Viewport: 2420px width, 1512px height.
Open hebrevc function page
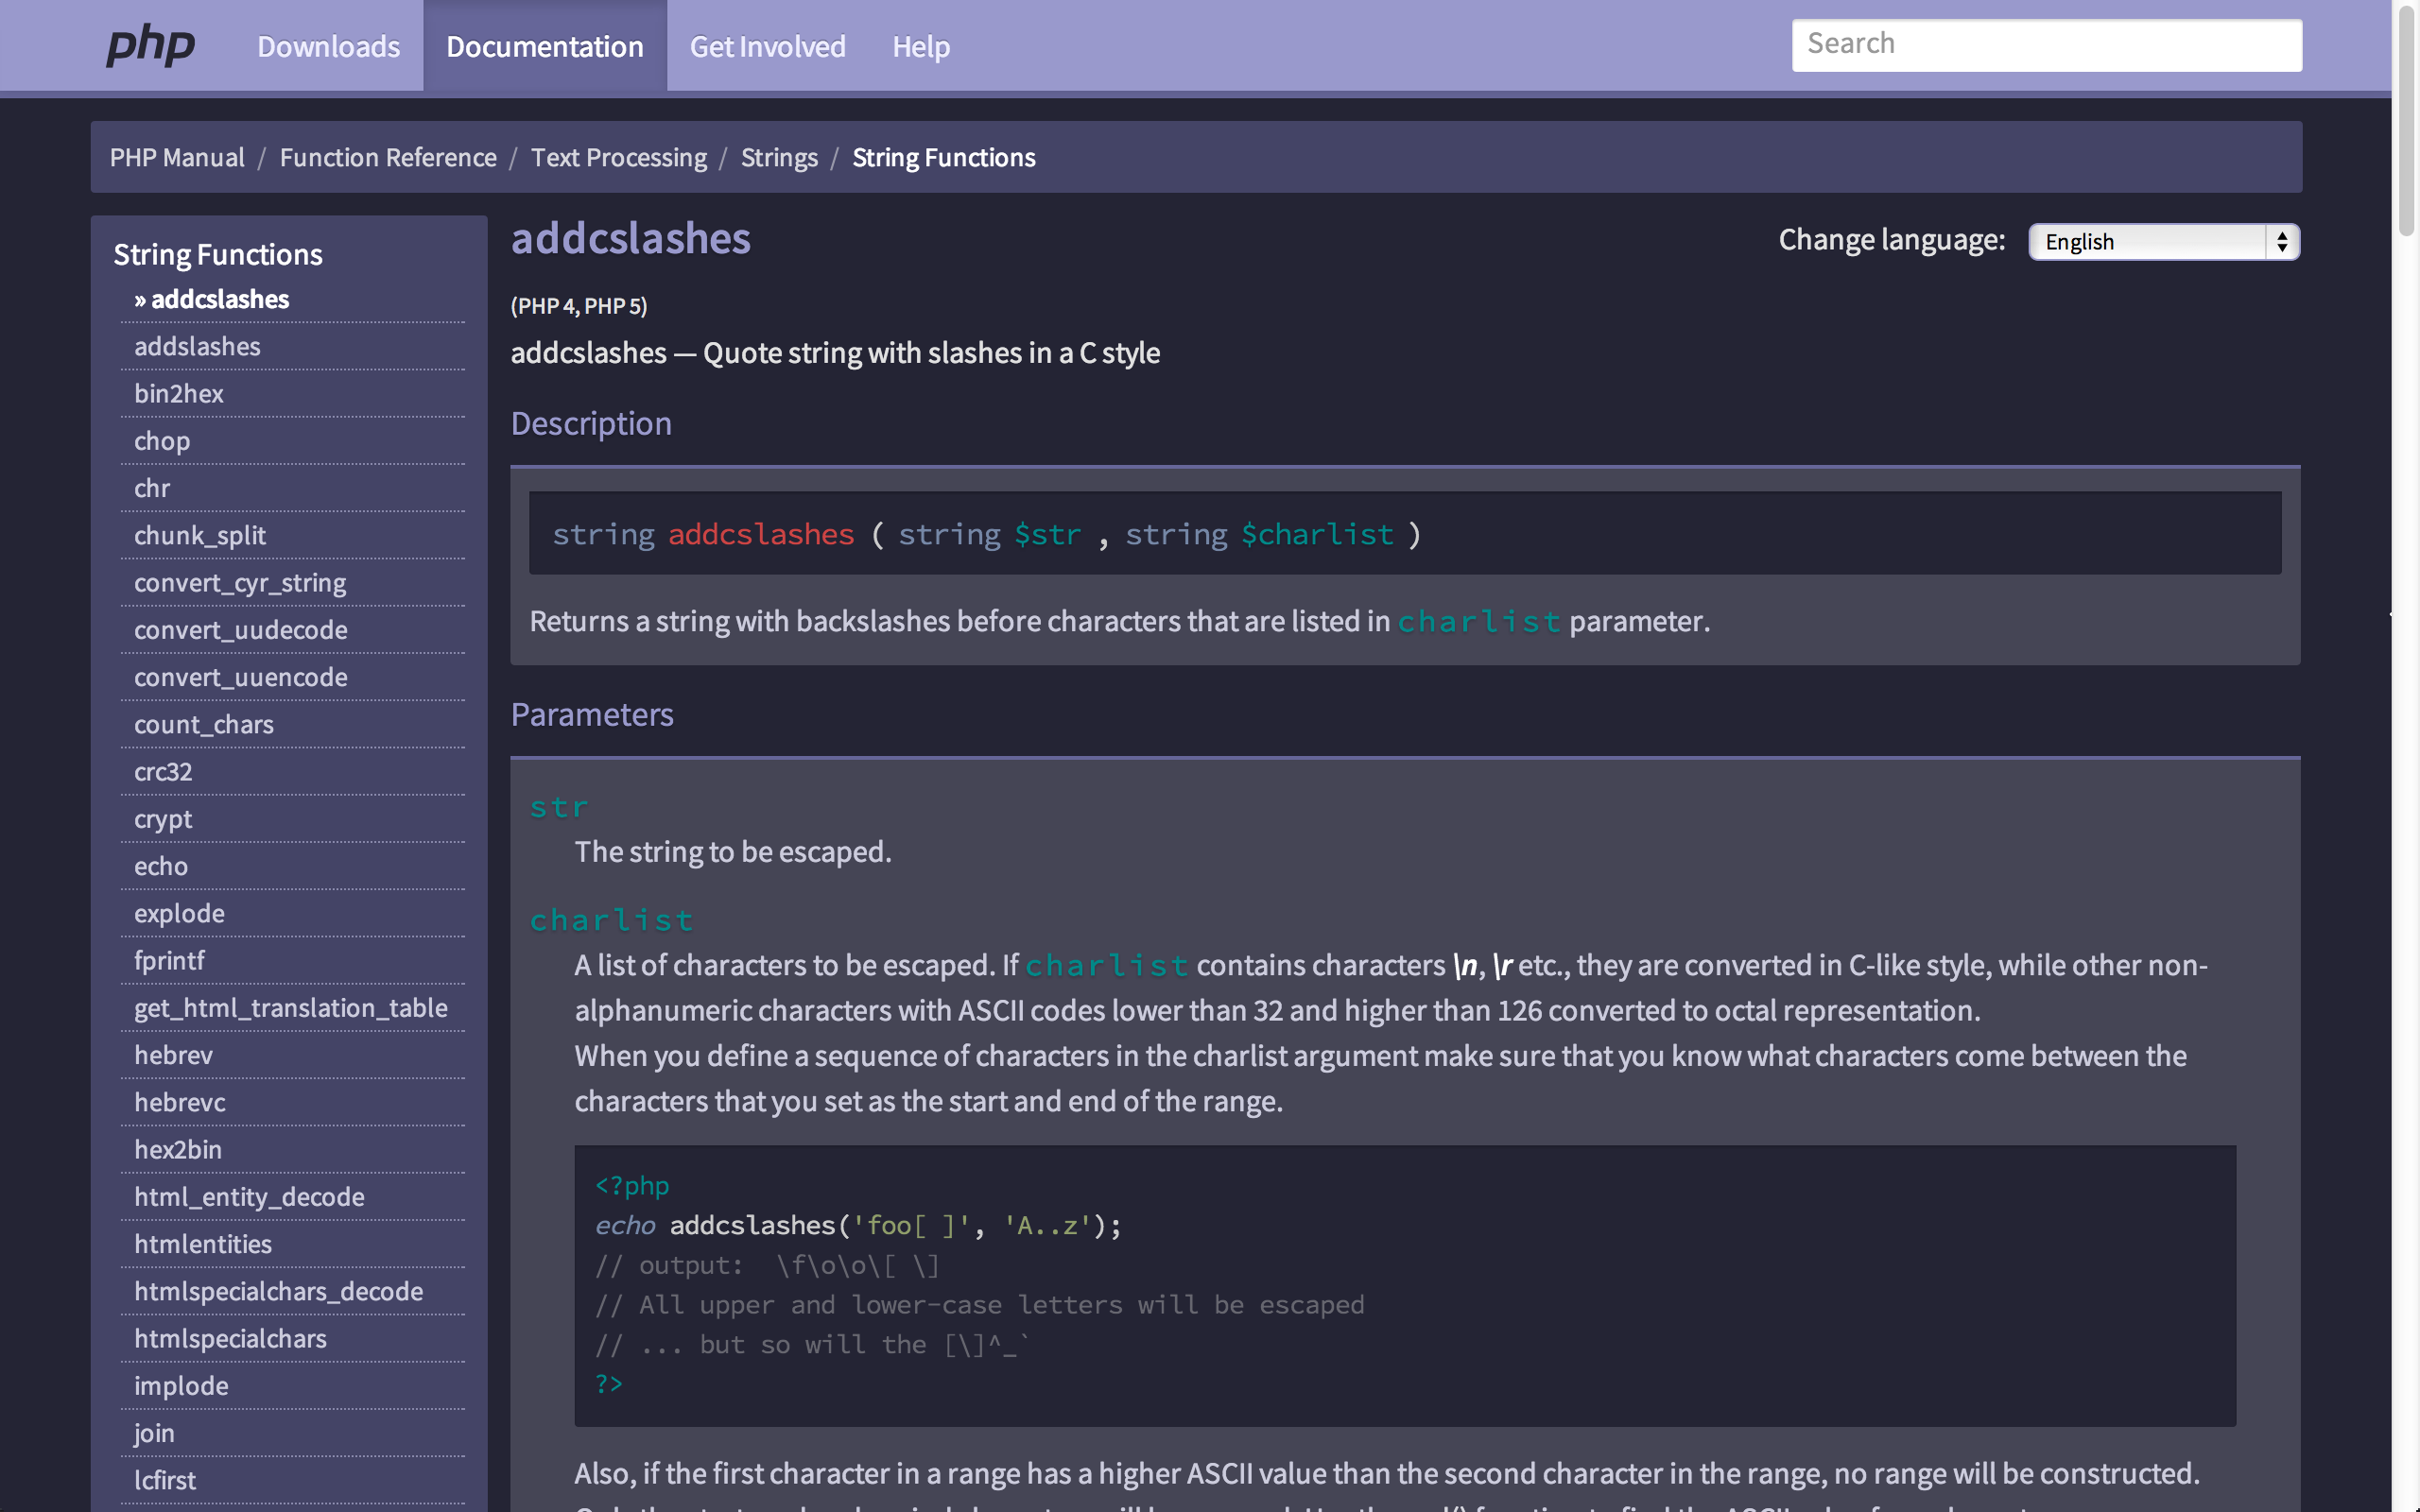(x=180, y=1102)
